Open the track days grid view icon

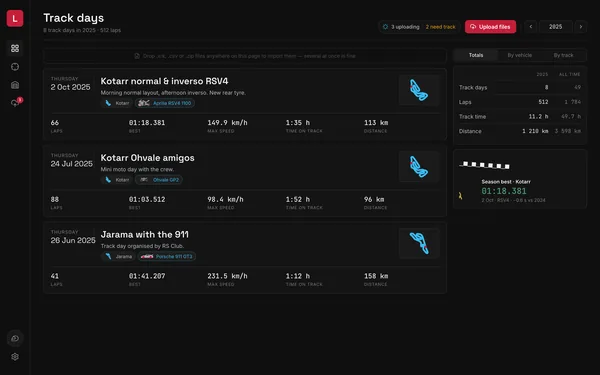15,48
